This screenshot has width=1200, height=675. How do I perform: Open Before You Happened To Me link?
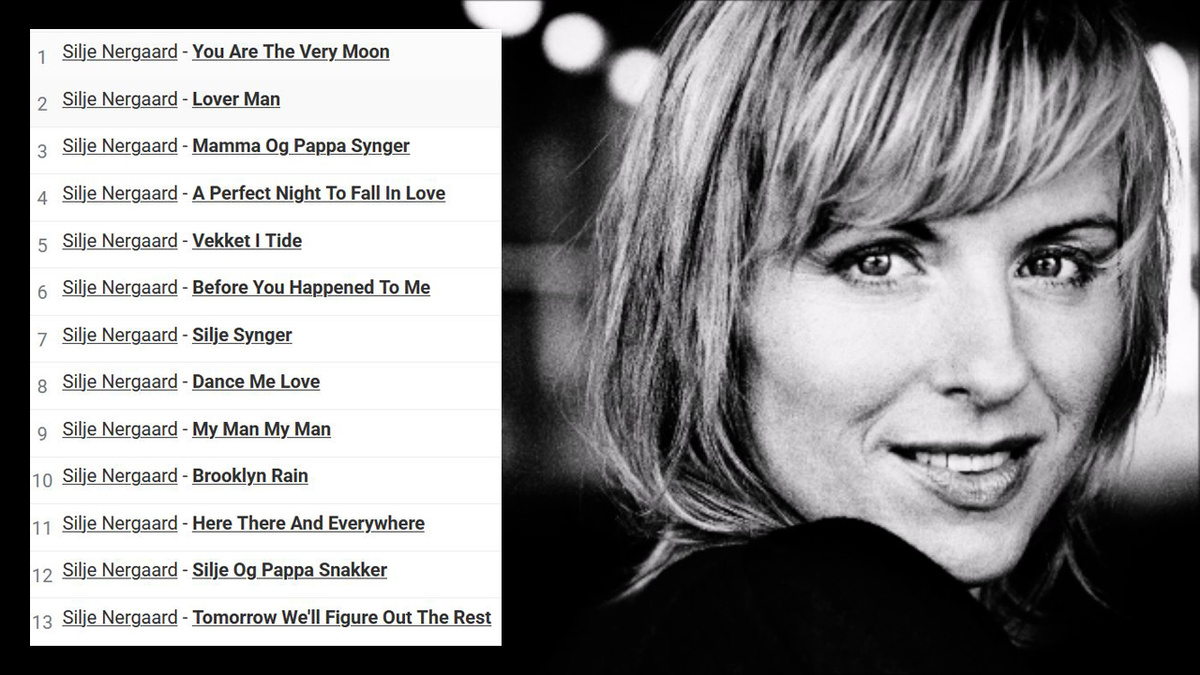coord(311,287)
